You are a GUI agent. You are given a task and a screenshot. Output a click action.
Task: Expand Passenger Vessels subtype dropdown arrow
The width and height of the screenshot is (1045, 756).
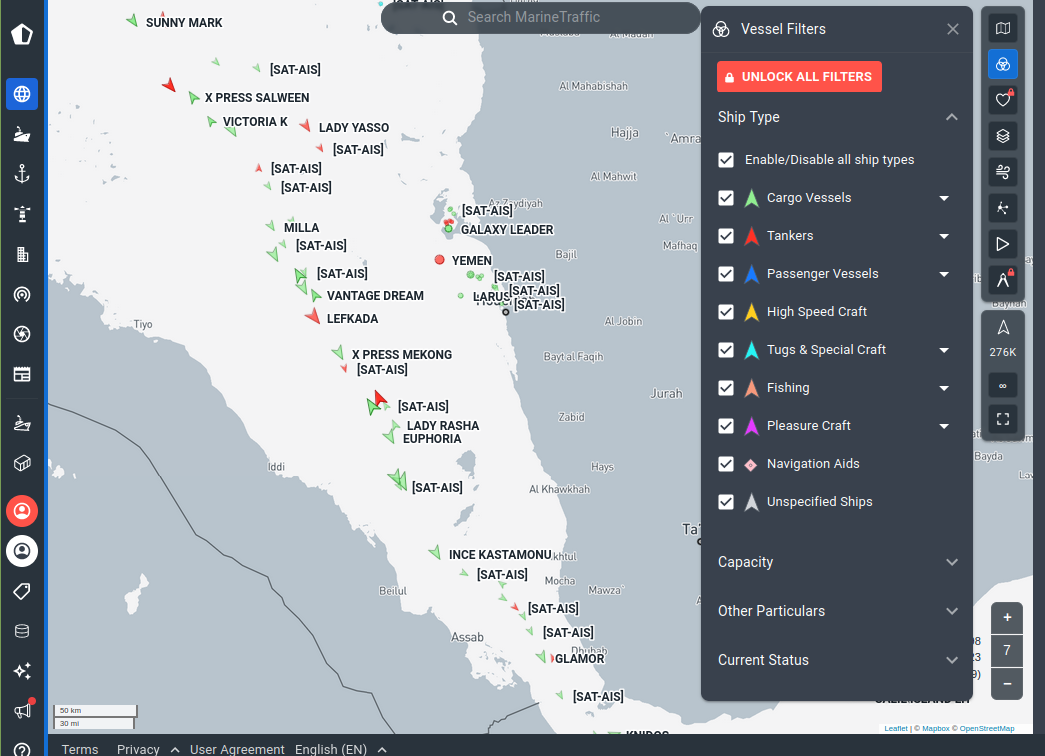tap(944, 274)
